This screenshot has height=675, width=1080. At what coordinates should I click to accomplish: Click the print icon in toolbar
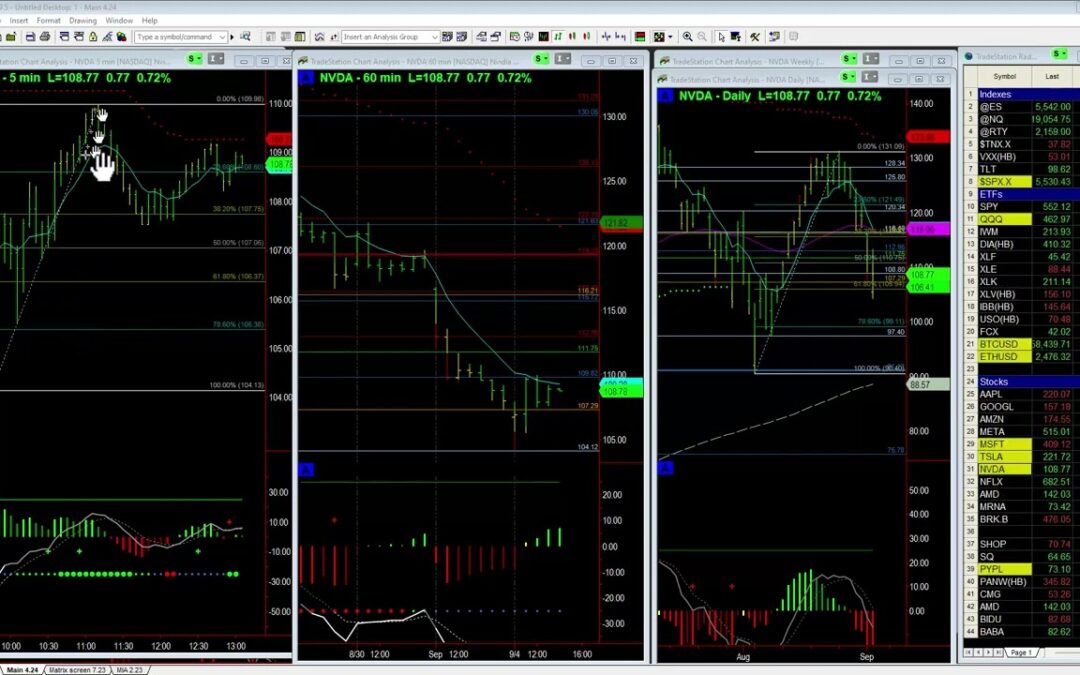click(x=45, y=37)
